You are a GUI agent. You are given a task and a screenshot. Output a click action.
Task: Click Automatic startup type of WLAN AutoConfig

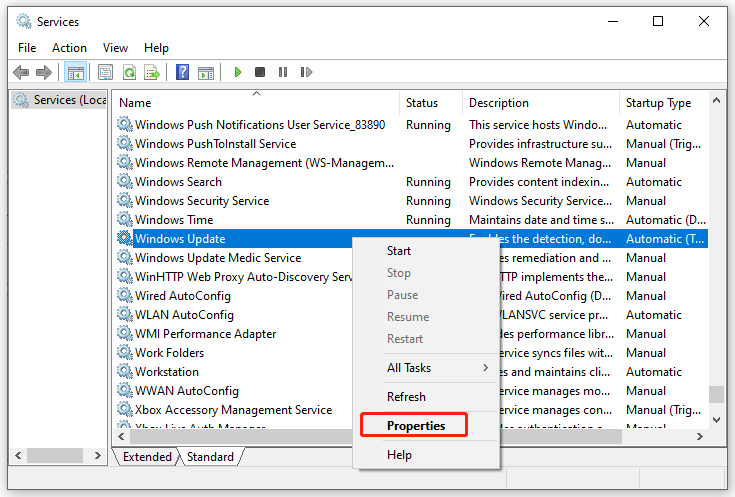click(653, 315)
